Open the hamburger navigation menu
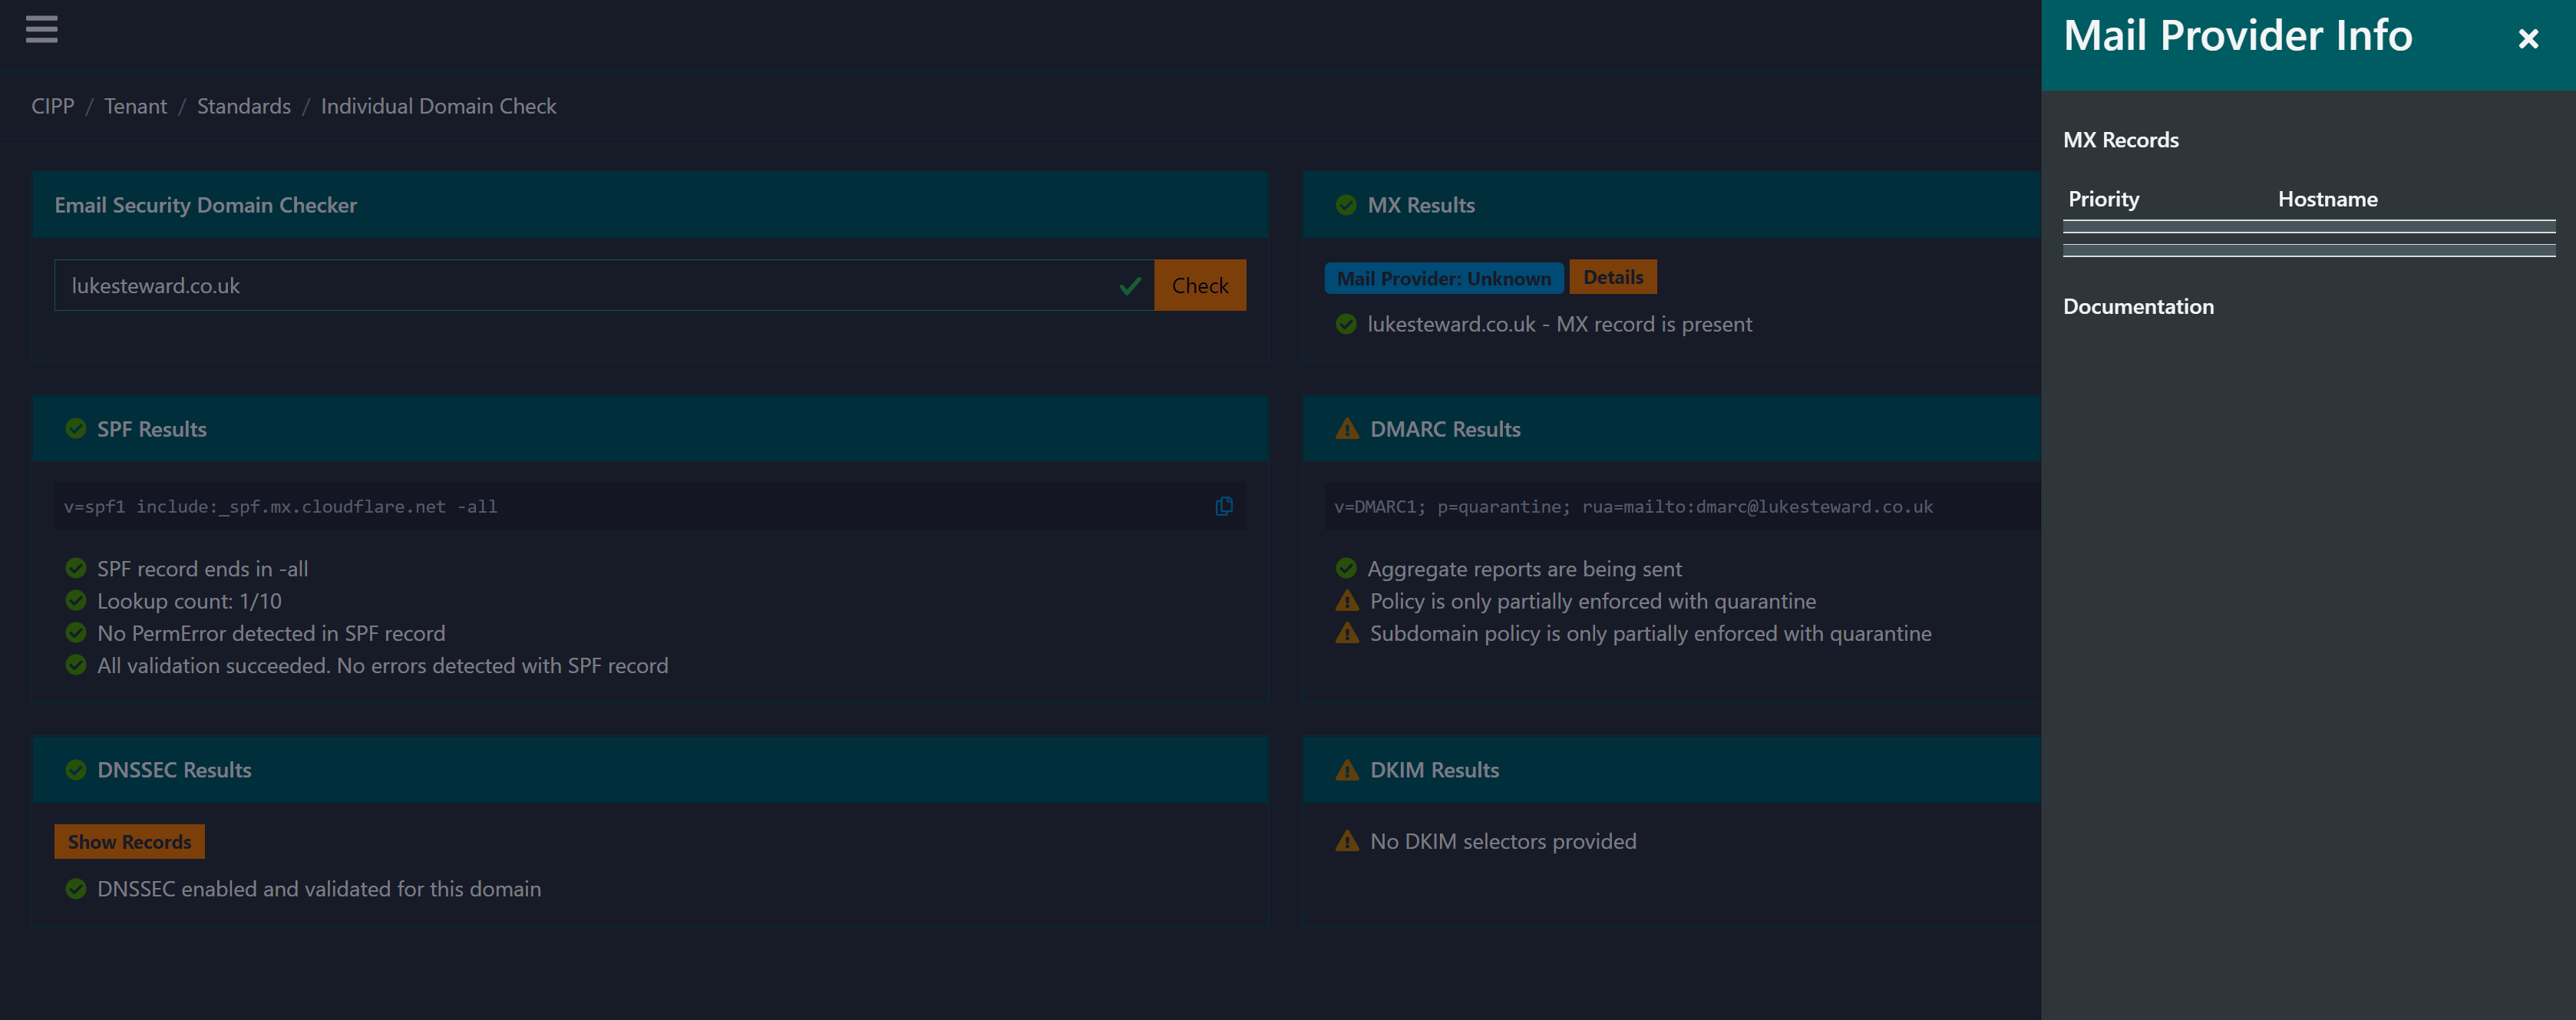The height and width of the screenshot is (1020, 2576). point(41,29)
